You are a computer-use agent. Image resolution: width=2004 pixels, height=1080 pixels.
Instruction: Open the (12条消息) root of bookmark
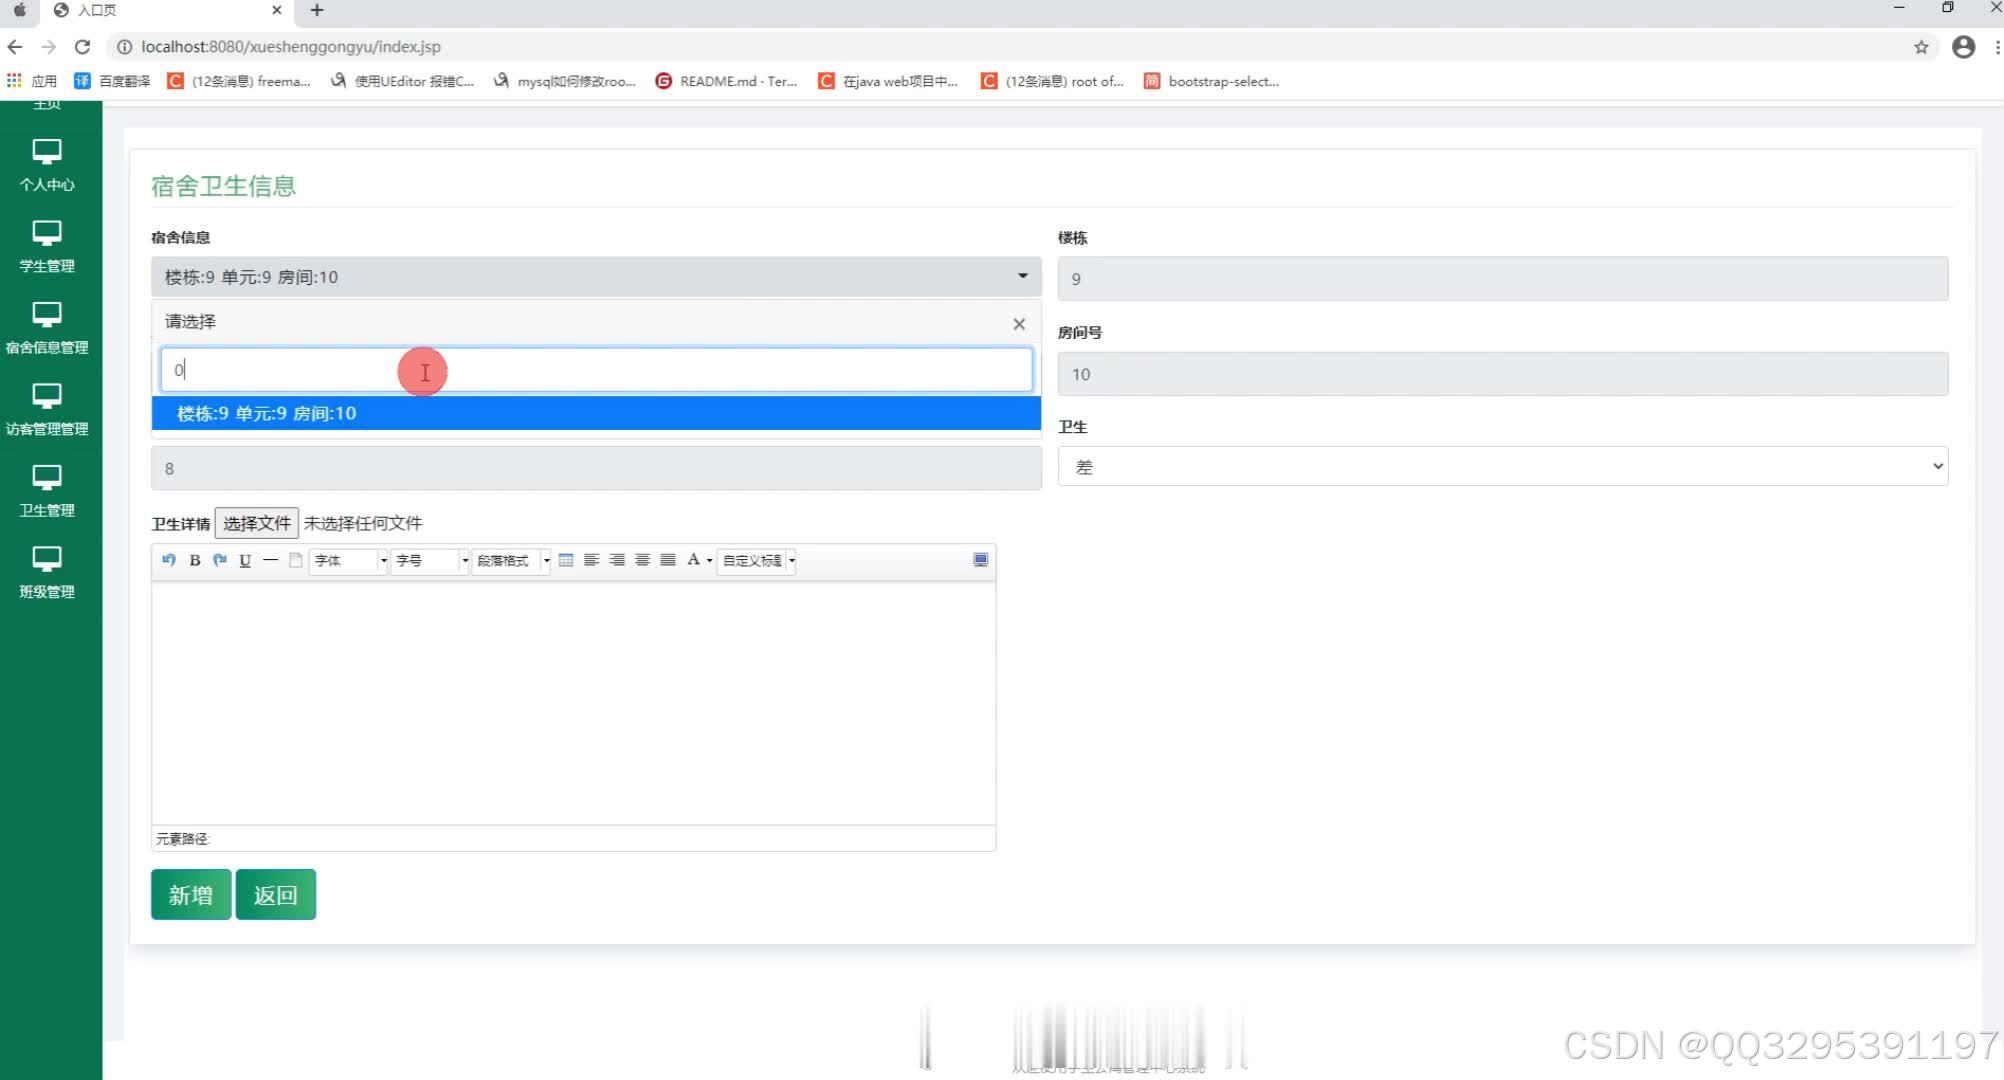[x=1052, y=81]
